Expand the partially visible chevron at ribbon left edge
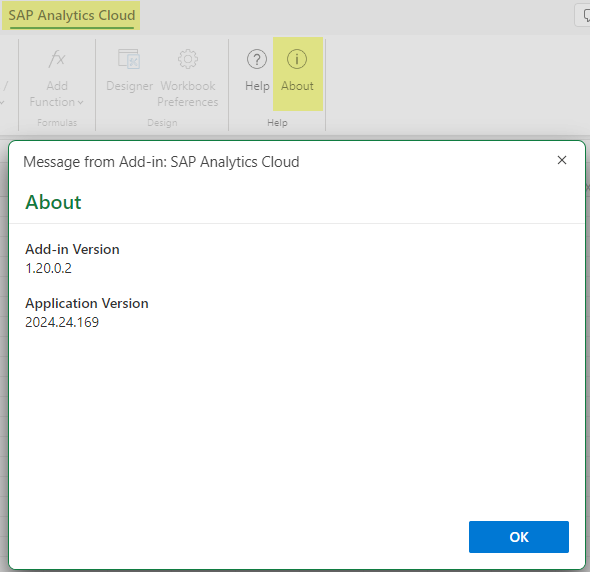Screen dimensions: 590x572 tap(2, 102)
